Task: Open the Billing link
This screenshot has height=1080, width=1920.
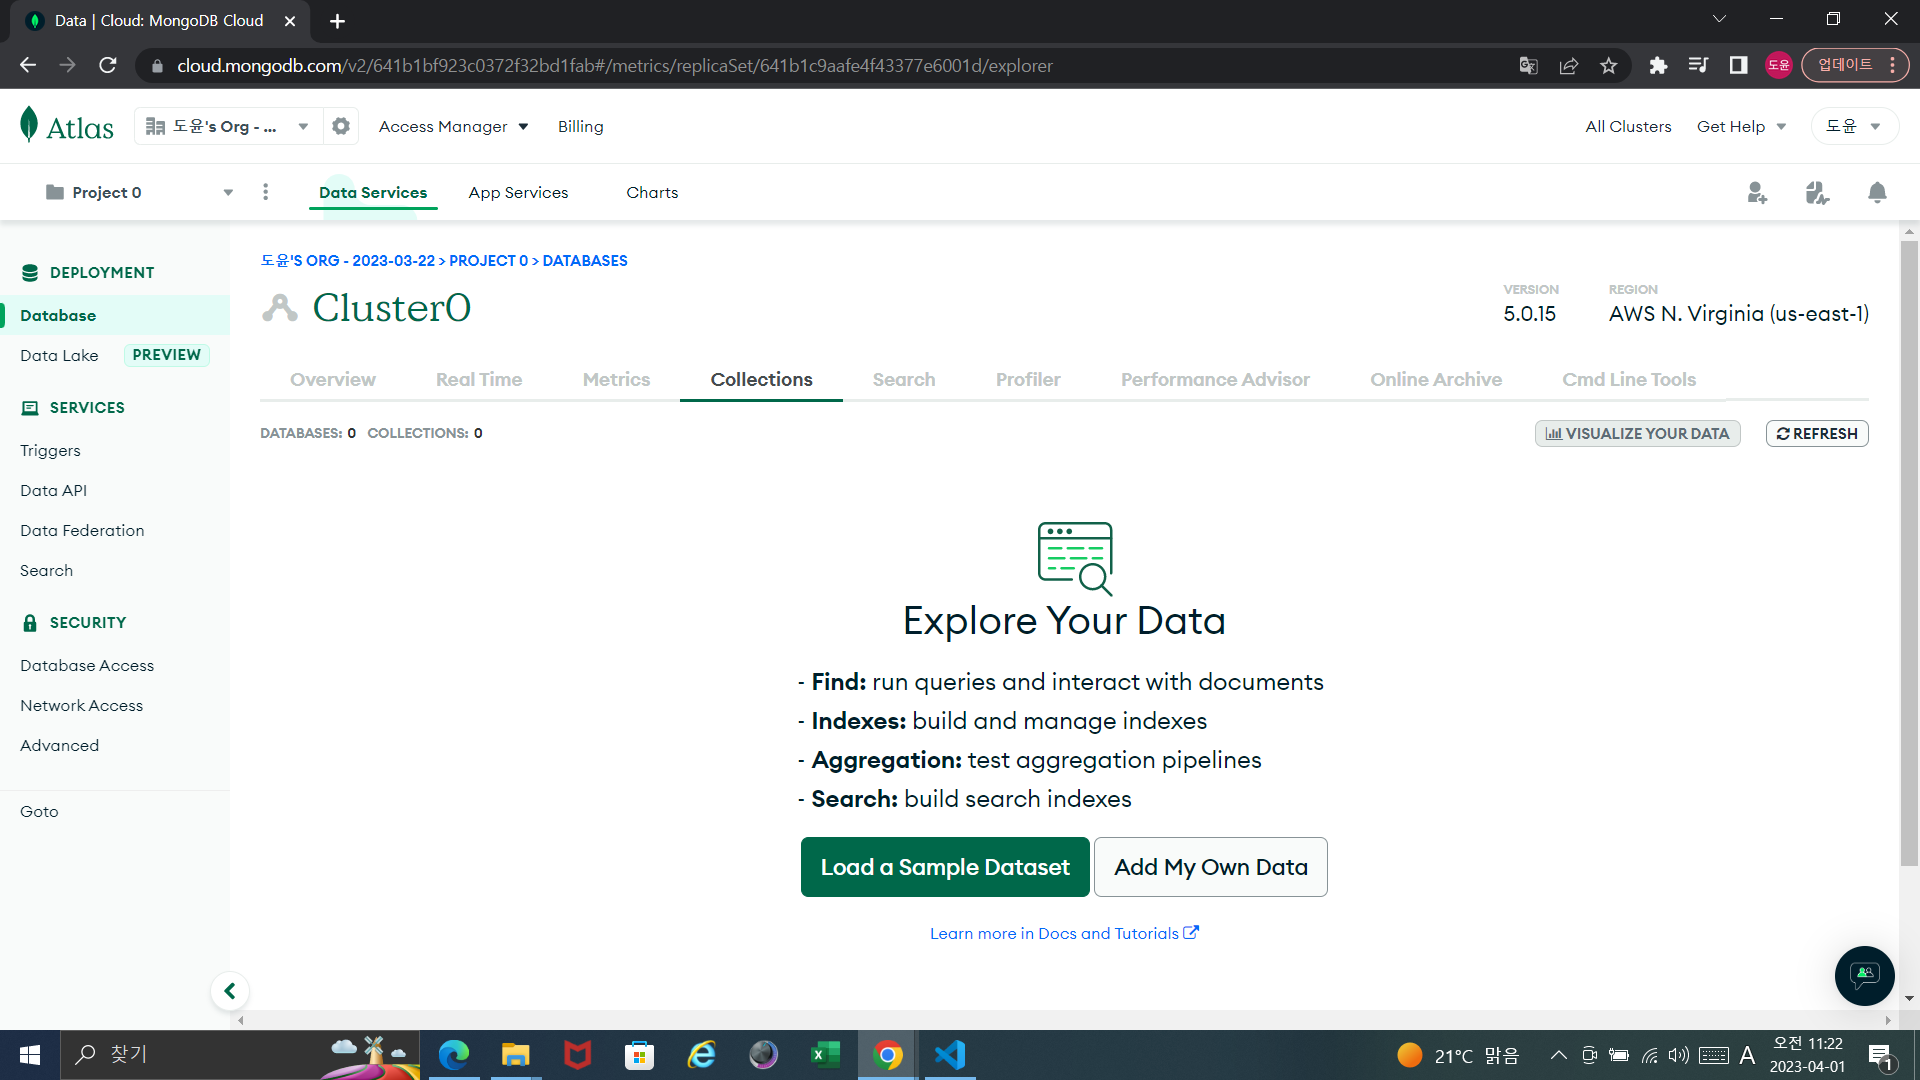Action: tap(580, 127)
